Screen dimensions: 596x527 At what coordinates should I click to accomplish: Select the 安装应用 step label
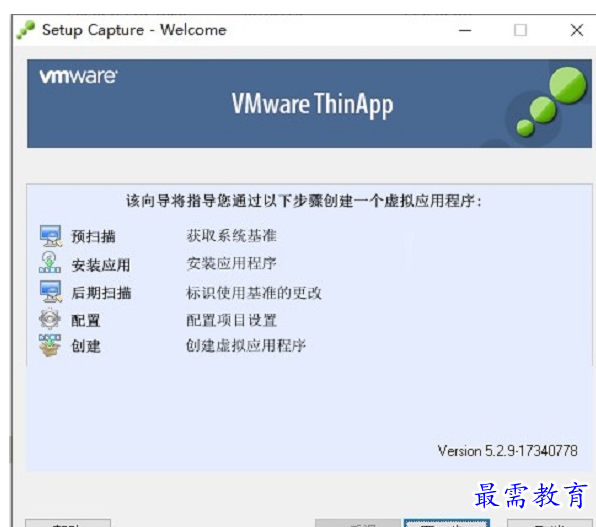coord(101,265)
